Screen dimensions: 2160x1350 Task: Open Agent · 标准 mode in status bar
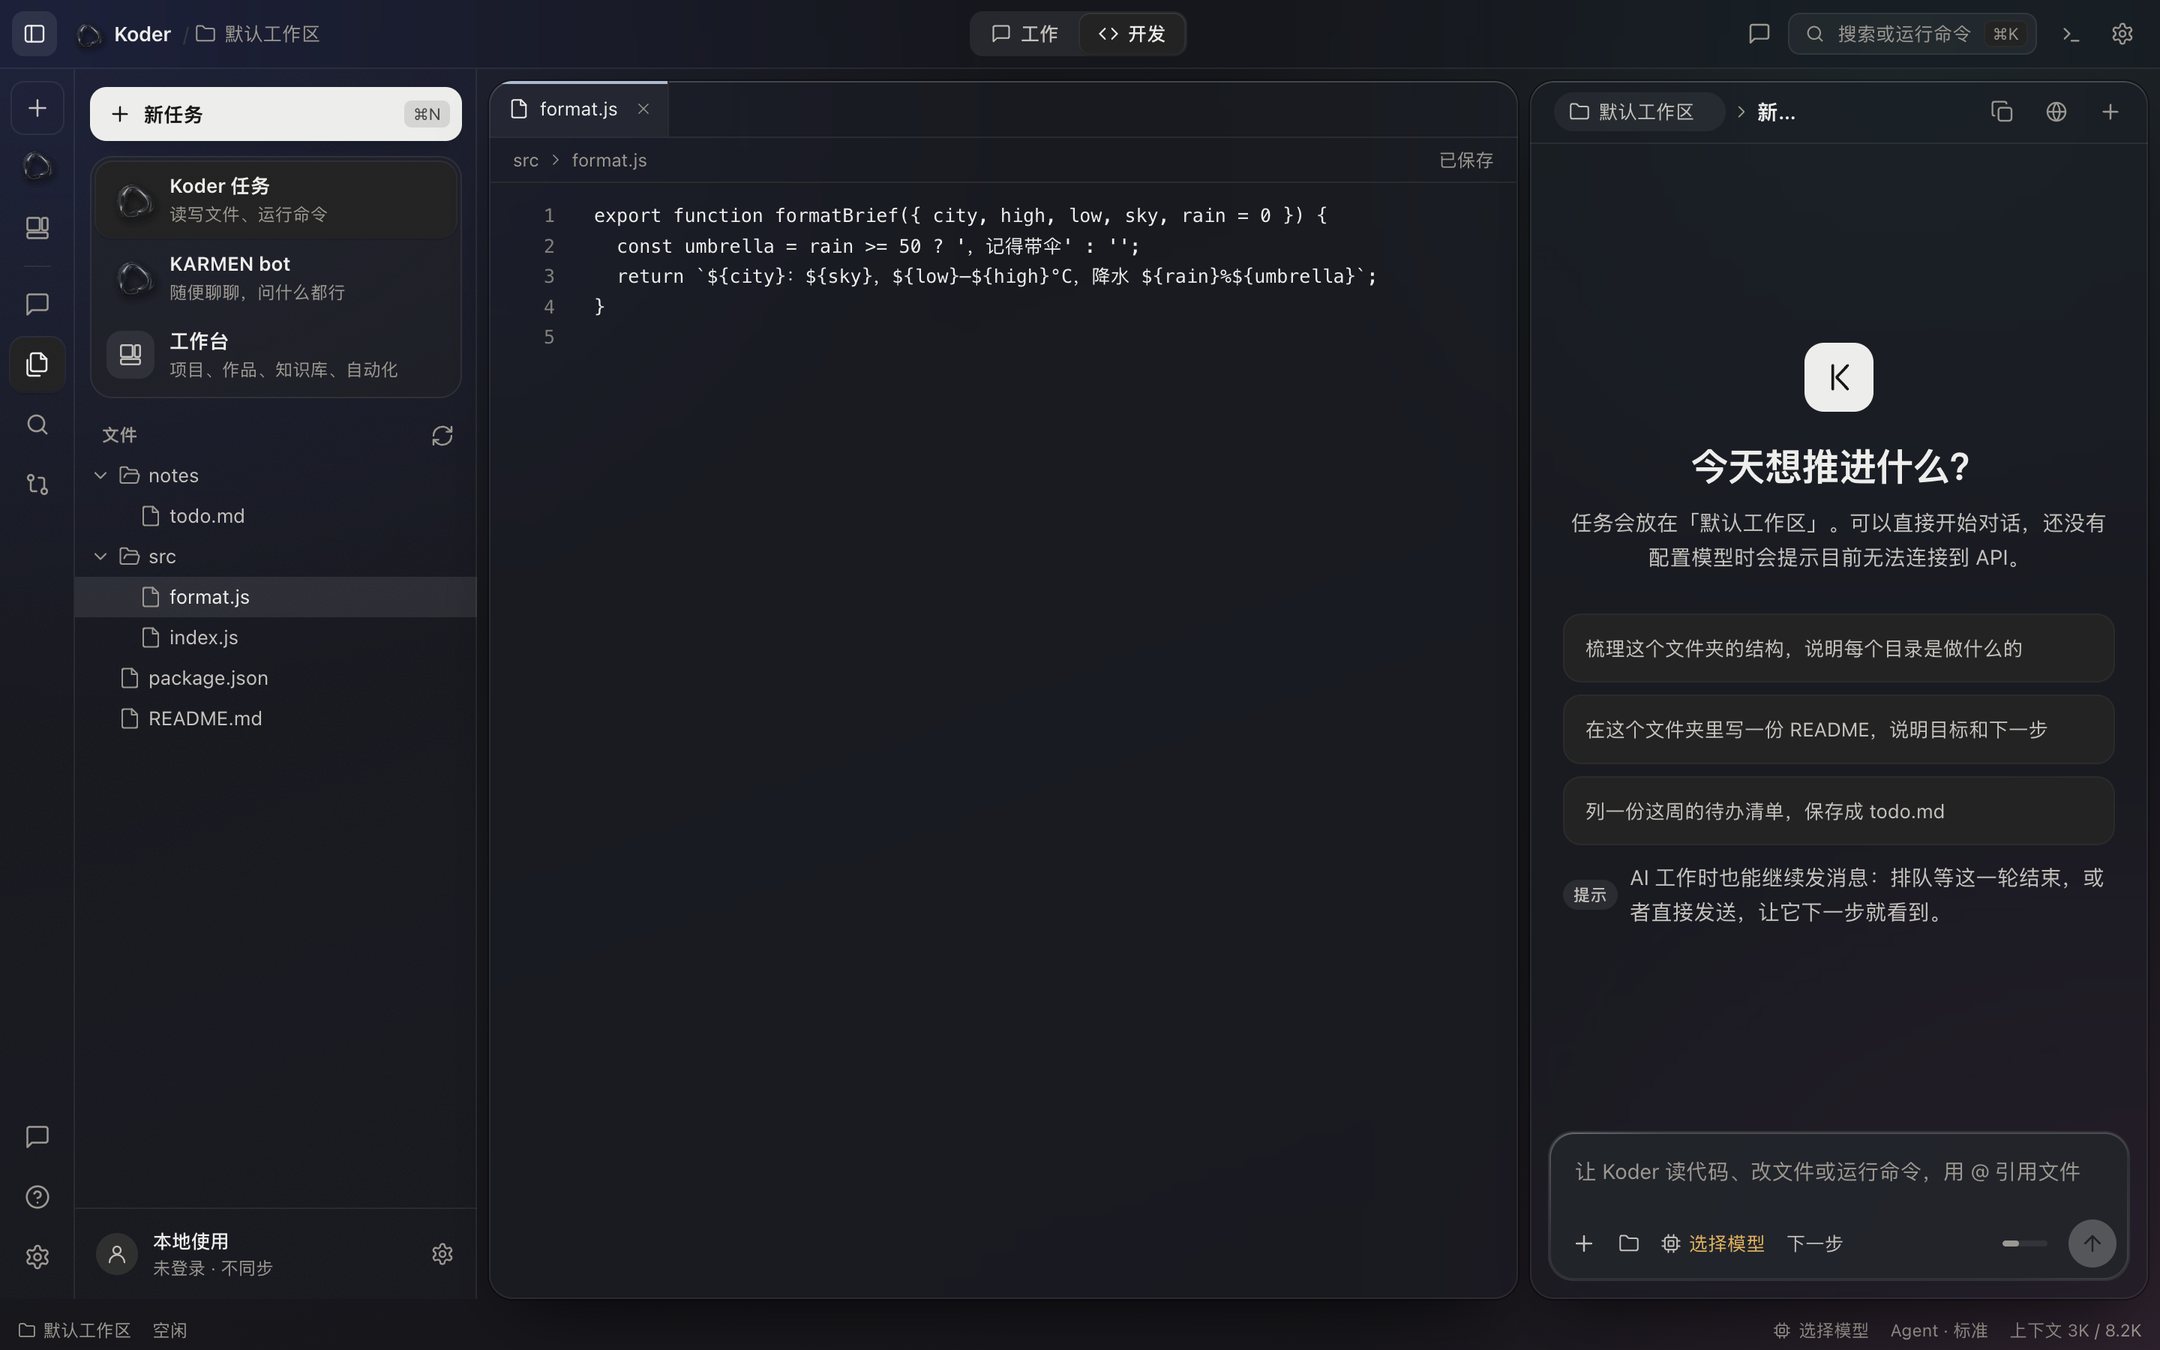pyautogui.click(x=1938, y=1330)
